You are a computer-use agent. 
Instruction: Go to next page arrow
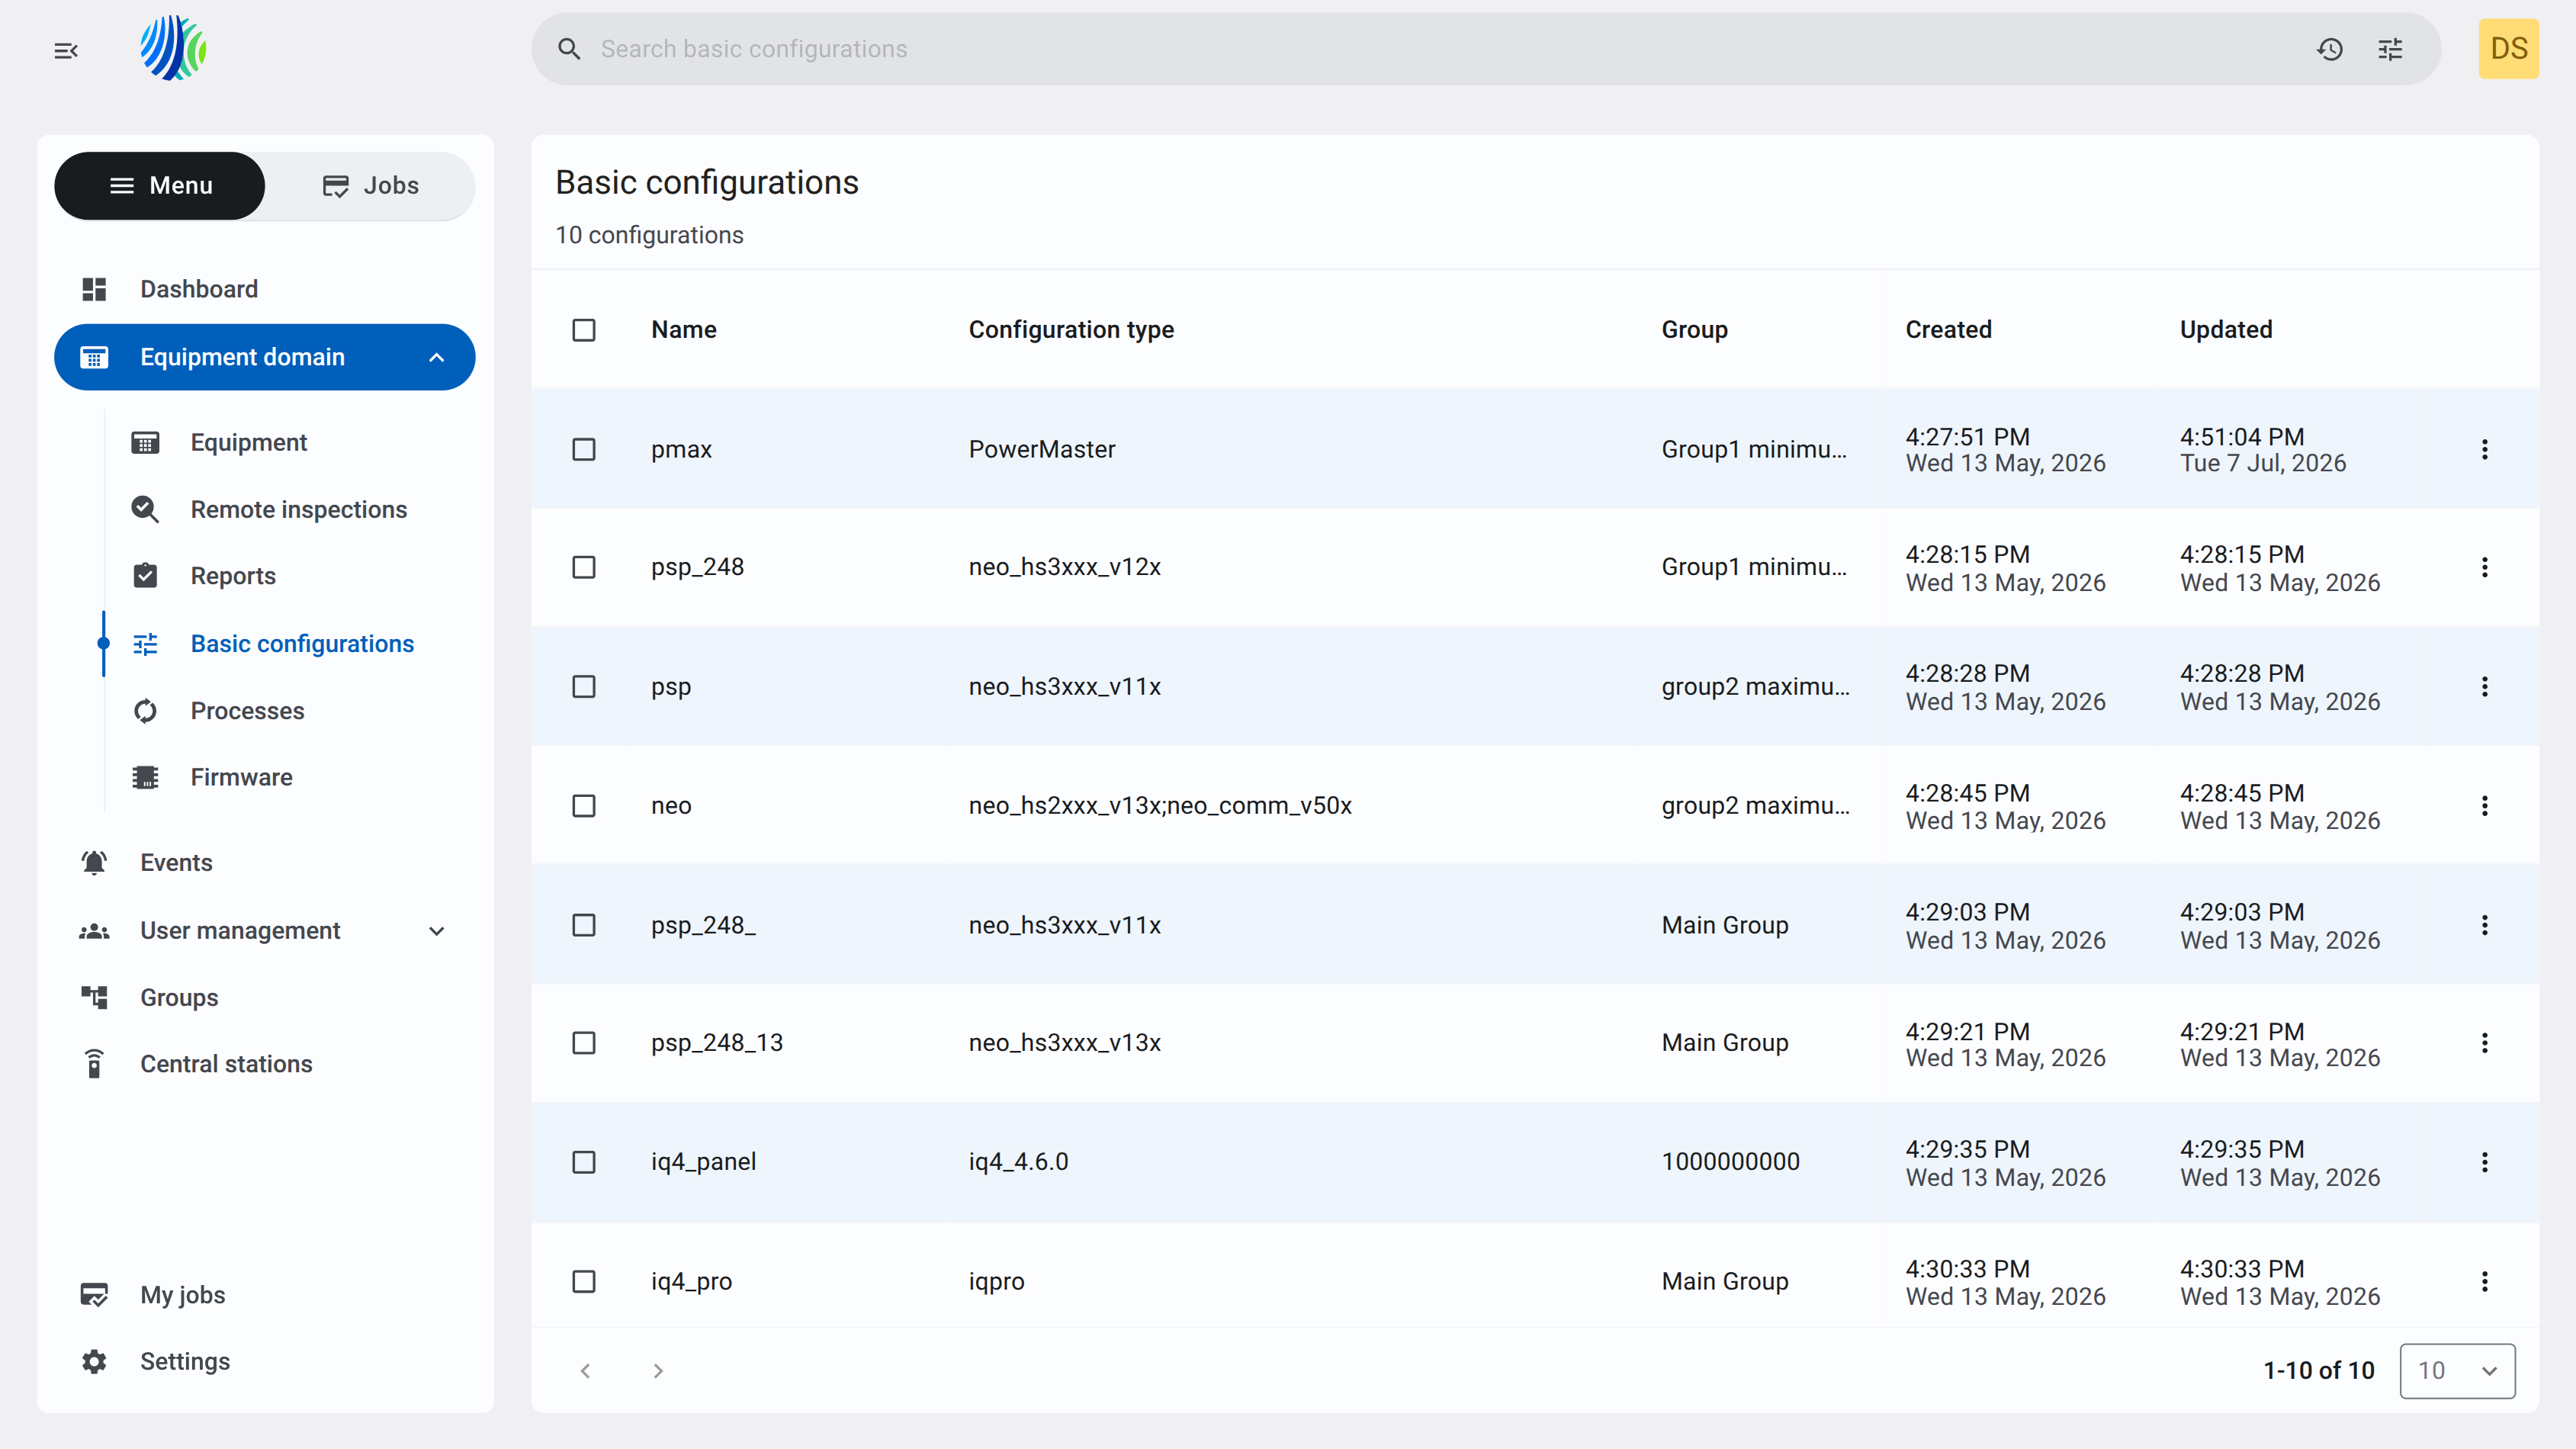coord(658,1371)
